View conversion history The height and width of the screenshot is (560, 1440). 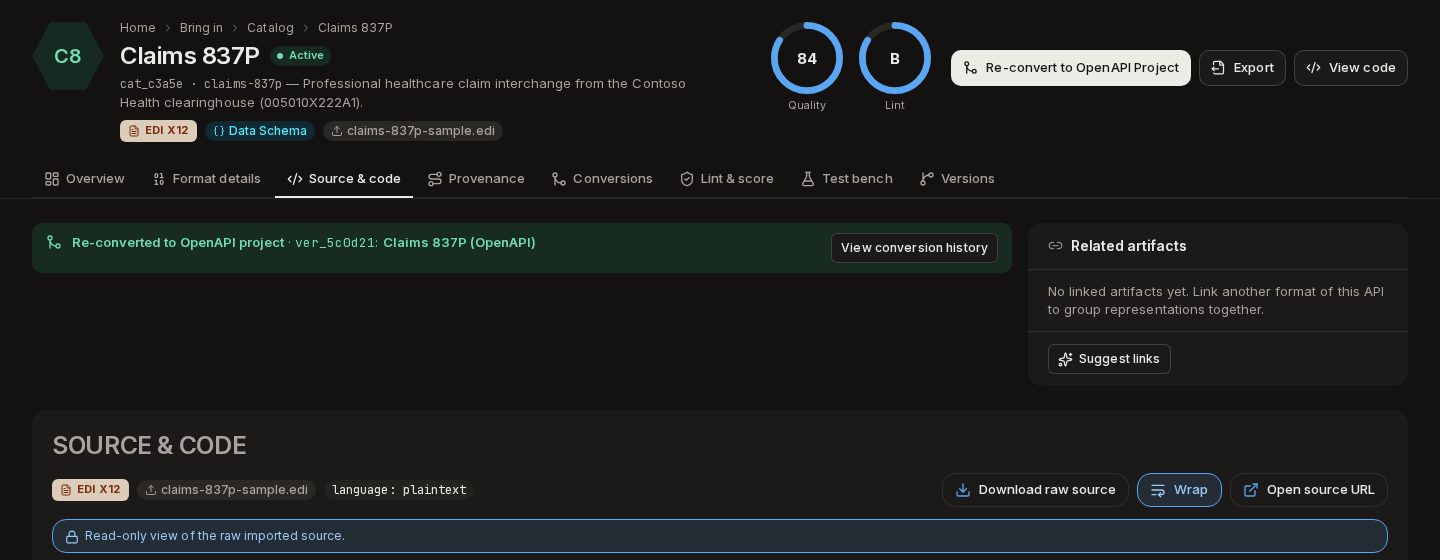914,248
